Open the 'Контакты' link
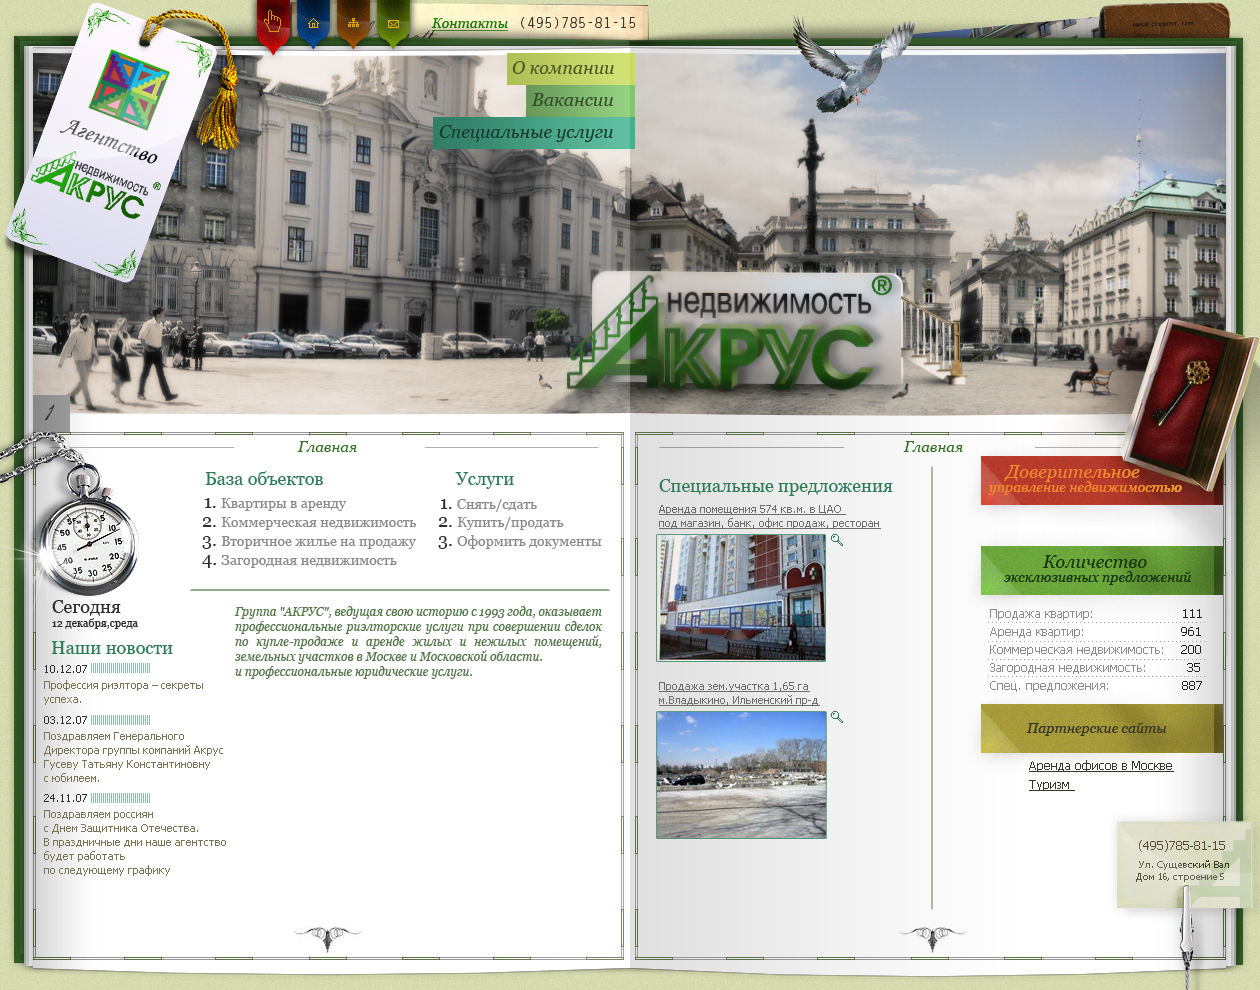Viewport: 1260px width, 990px height. tap(469, 23)
